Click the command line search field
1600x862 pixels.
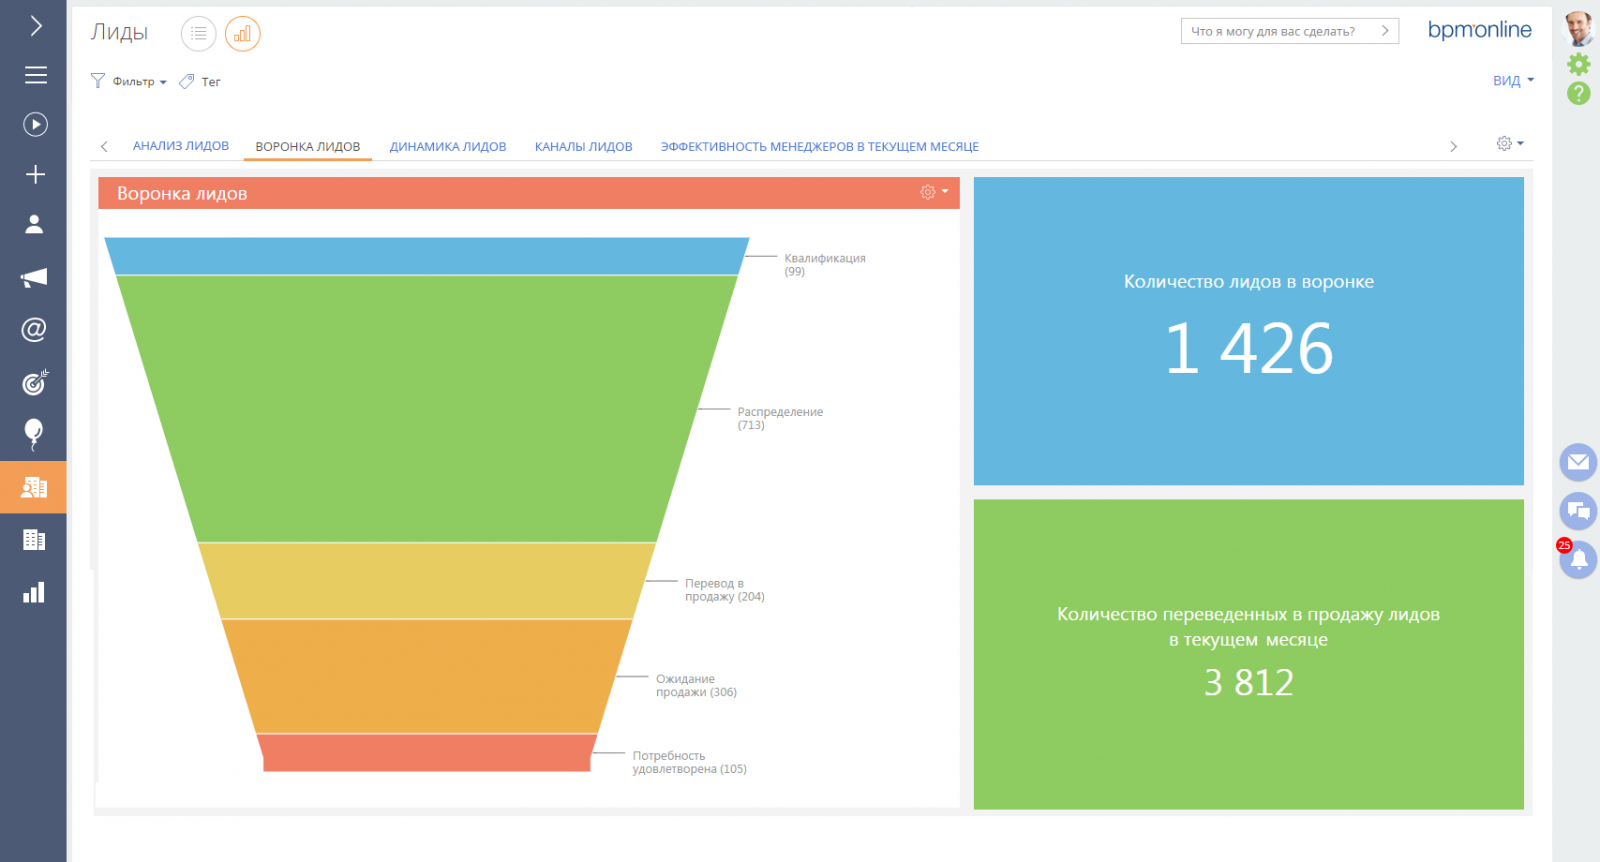1278,31
